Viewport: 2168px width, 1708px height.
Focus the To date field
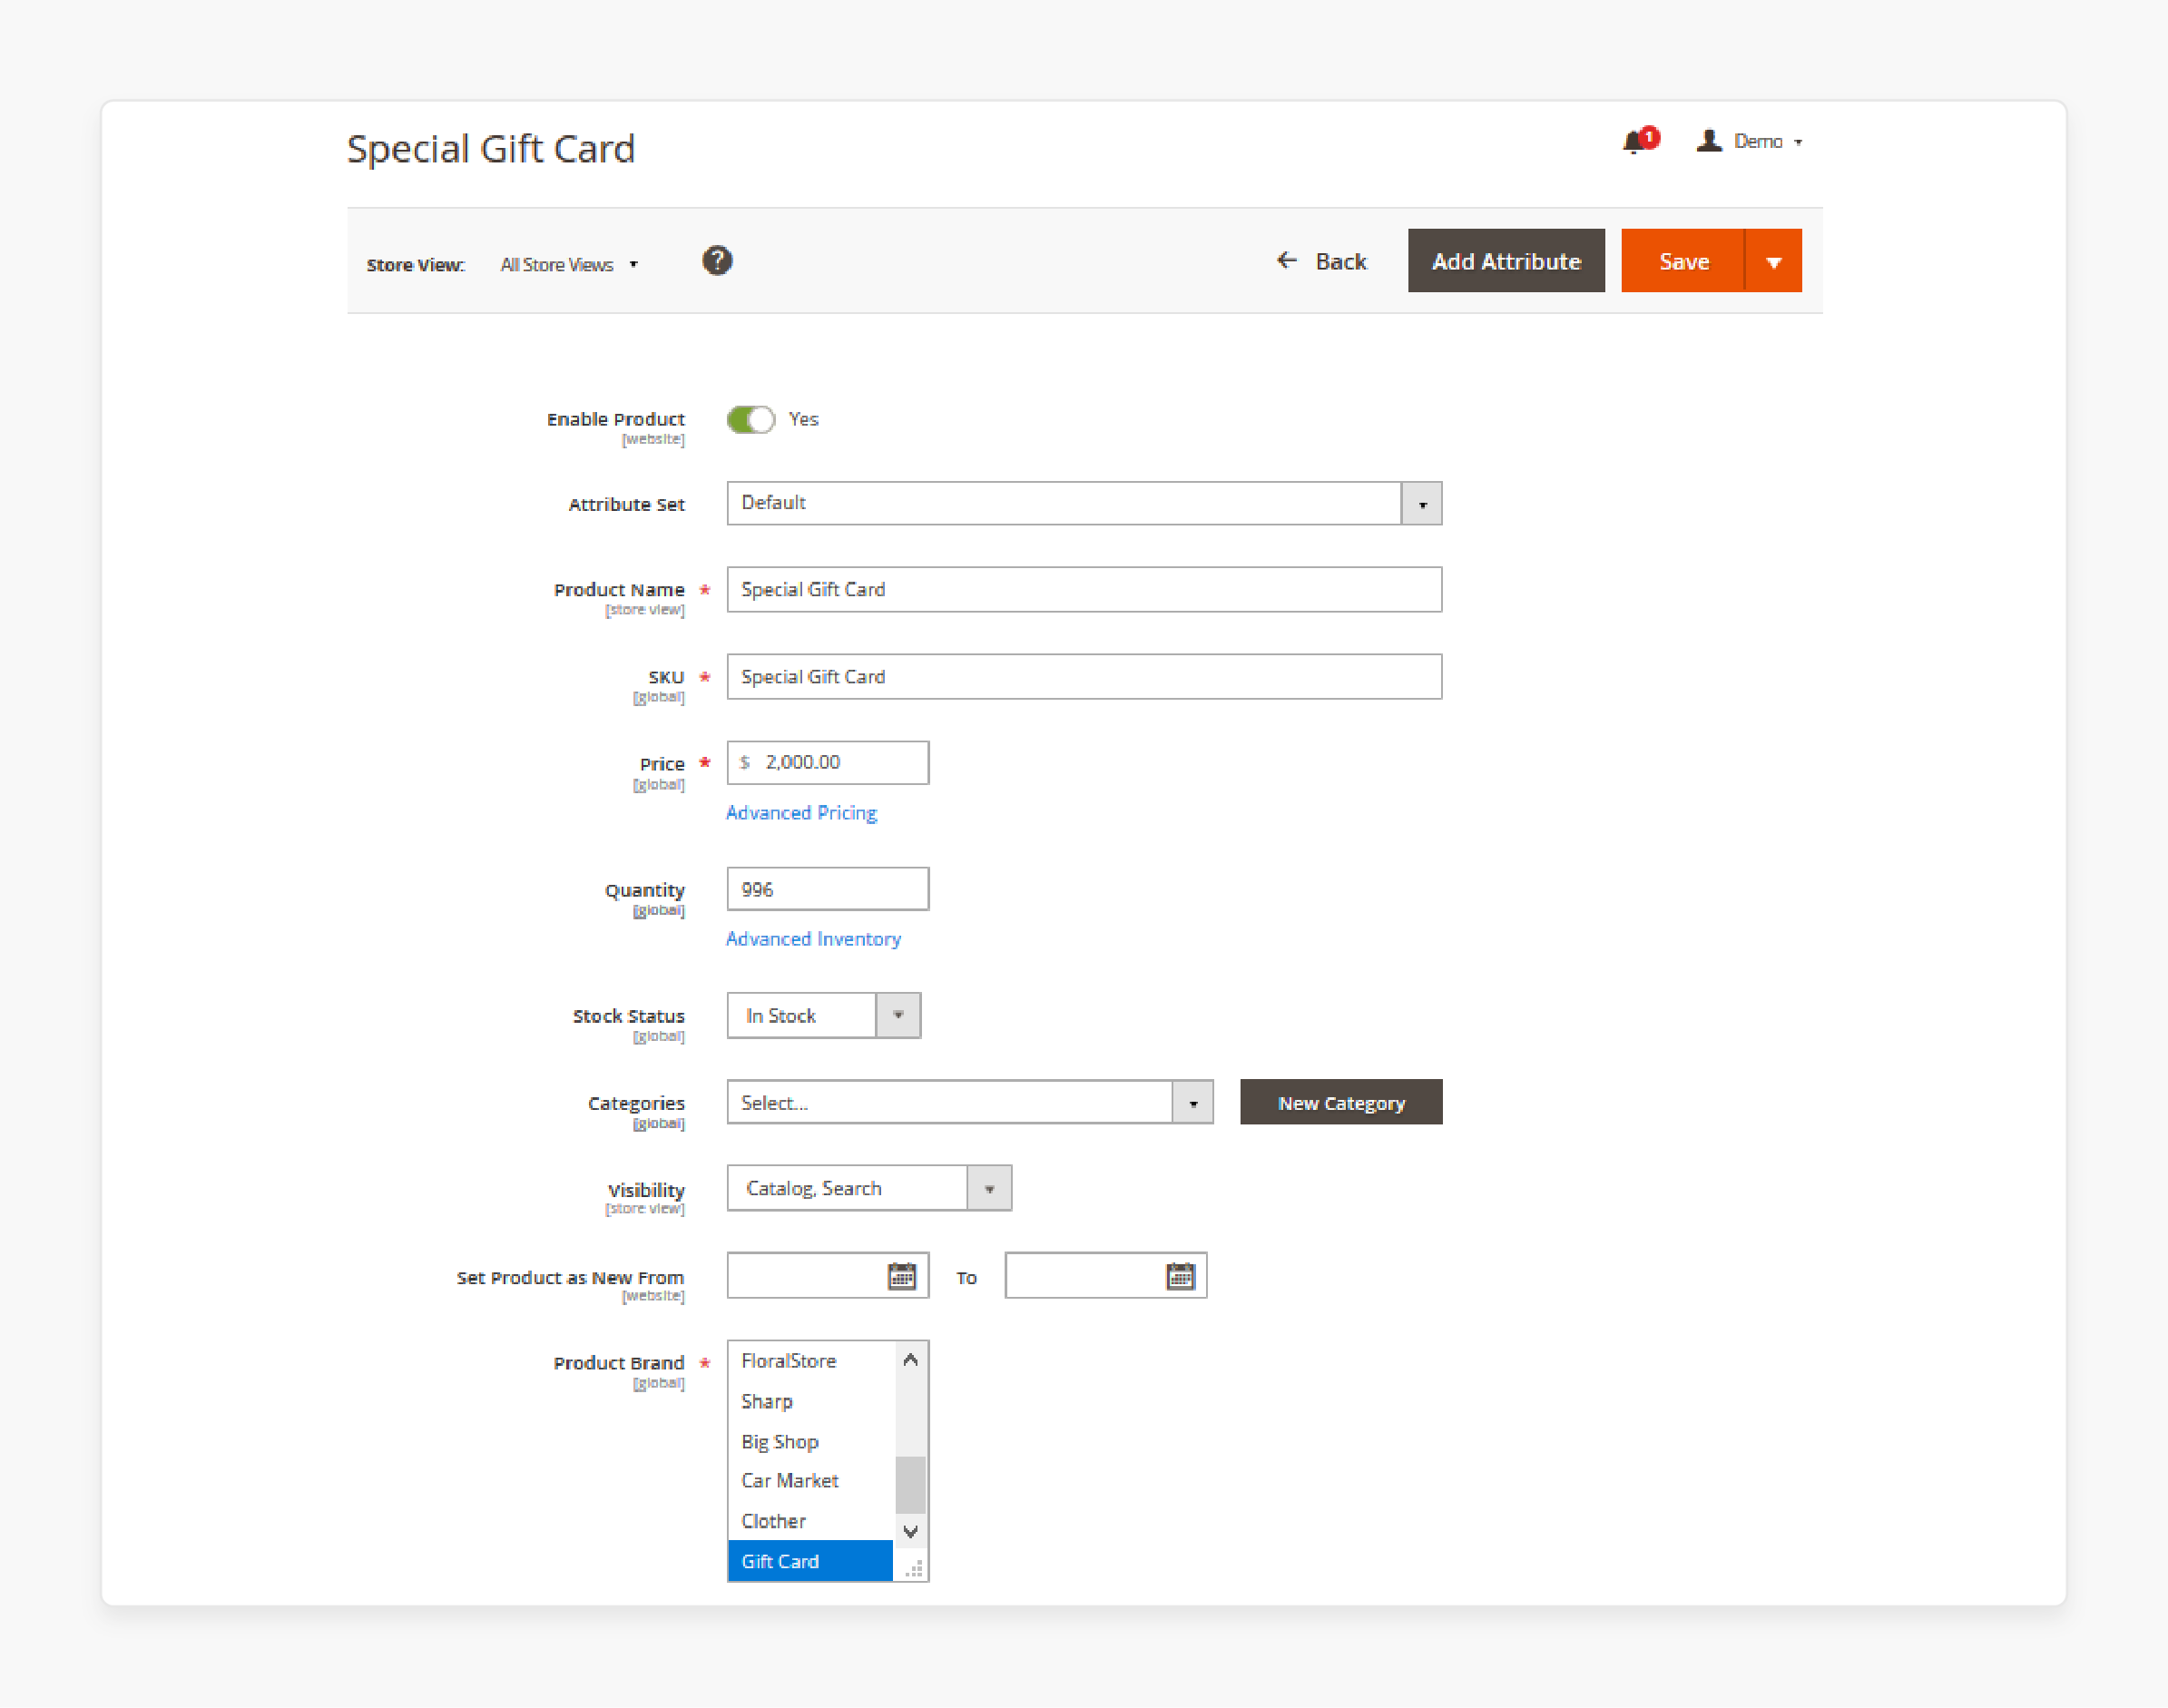(1106, 1276)
